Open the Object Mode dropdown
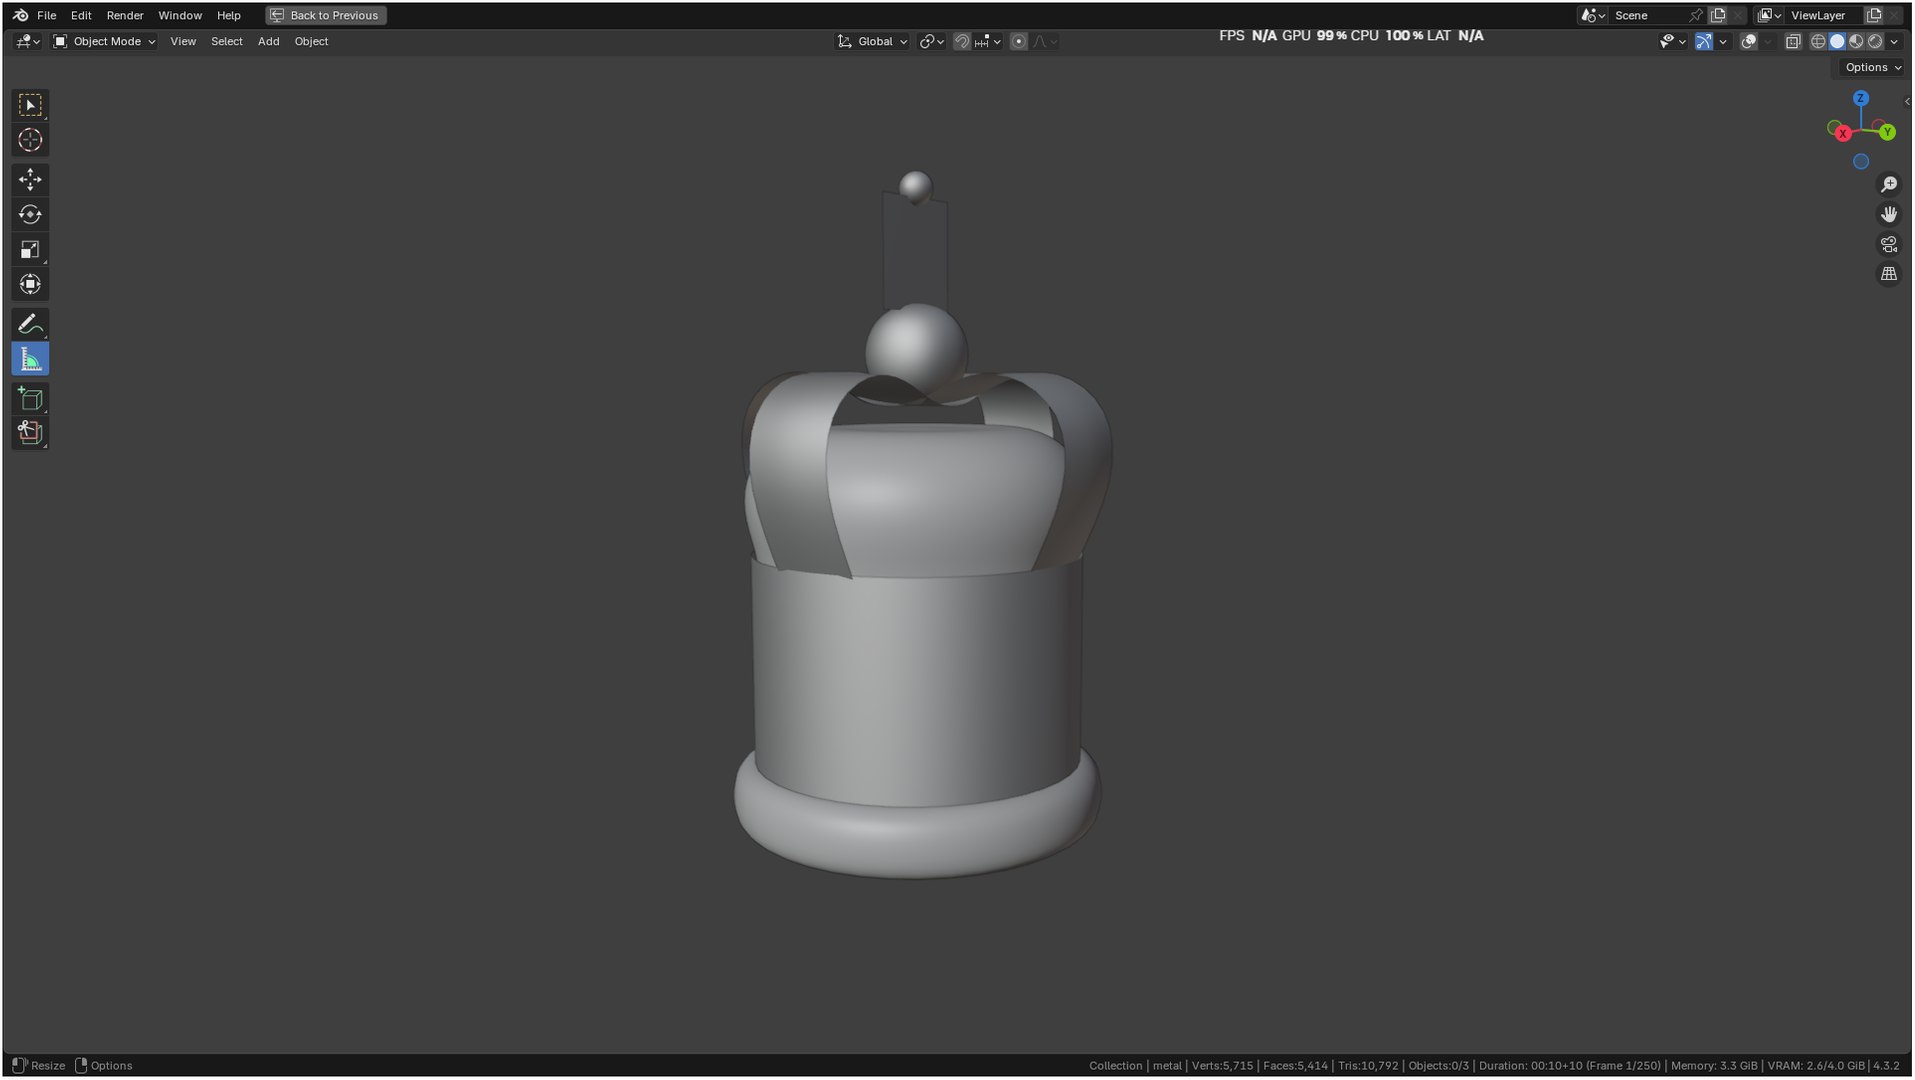The height and width of the screenshot is (1080, 1915). (104, 41)
